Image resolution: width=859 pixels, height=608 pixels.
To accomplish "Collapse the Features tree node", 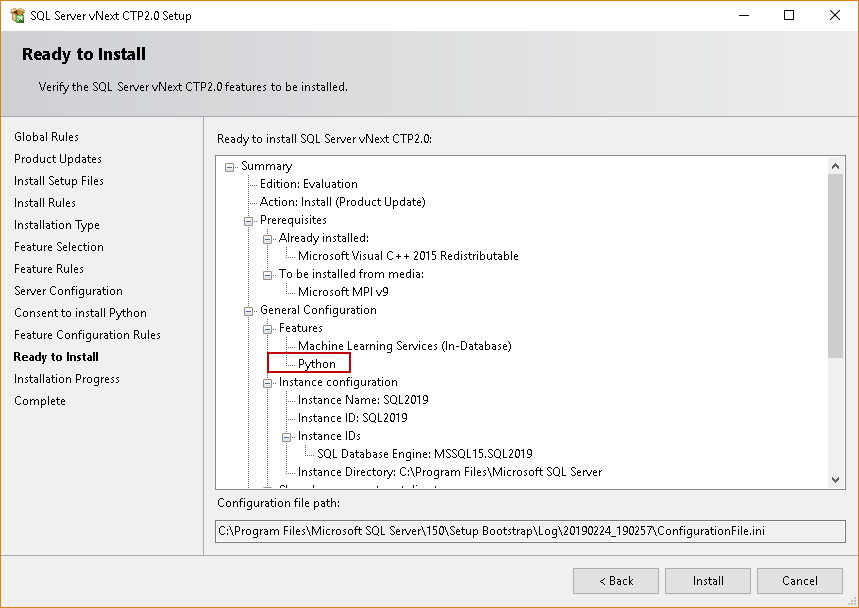I will tap(268, 328).
